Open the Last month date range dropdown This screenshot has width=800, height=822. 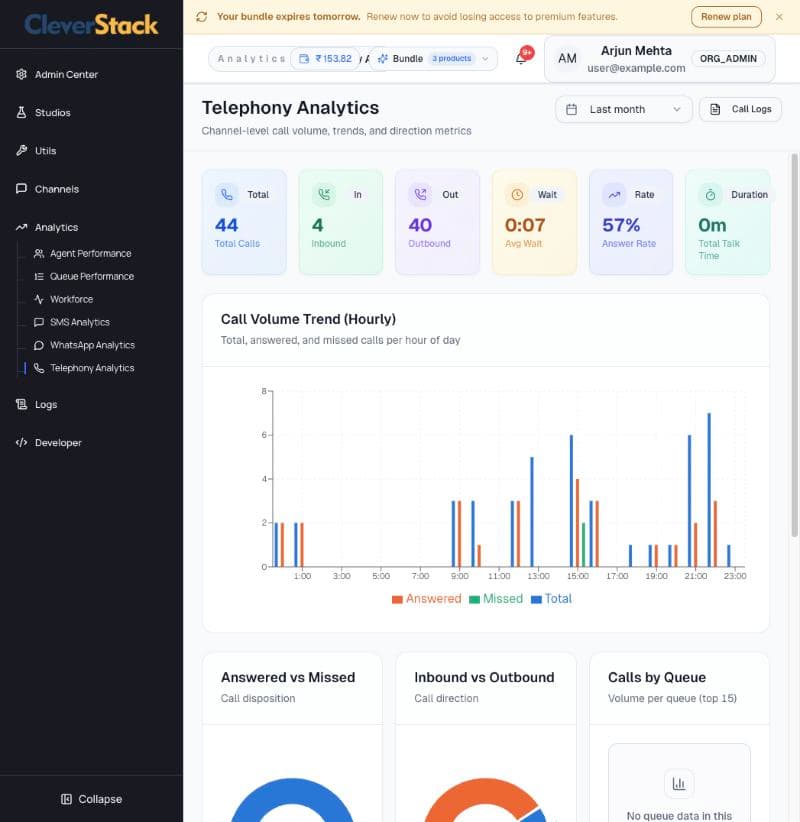tap(623, 110)
